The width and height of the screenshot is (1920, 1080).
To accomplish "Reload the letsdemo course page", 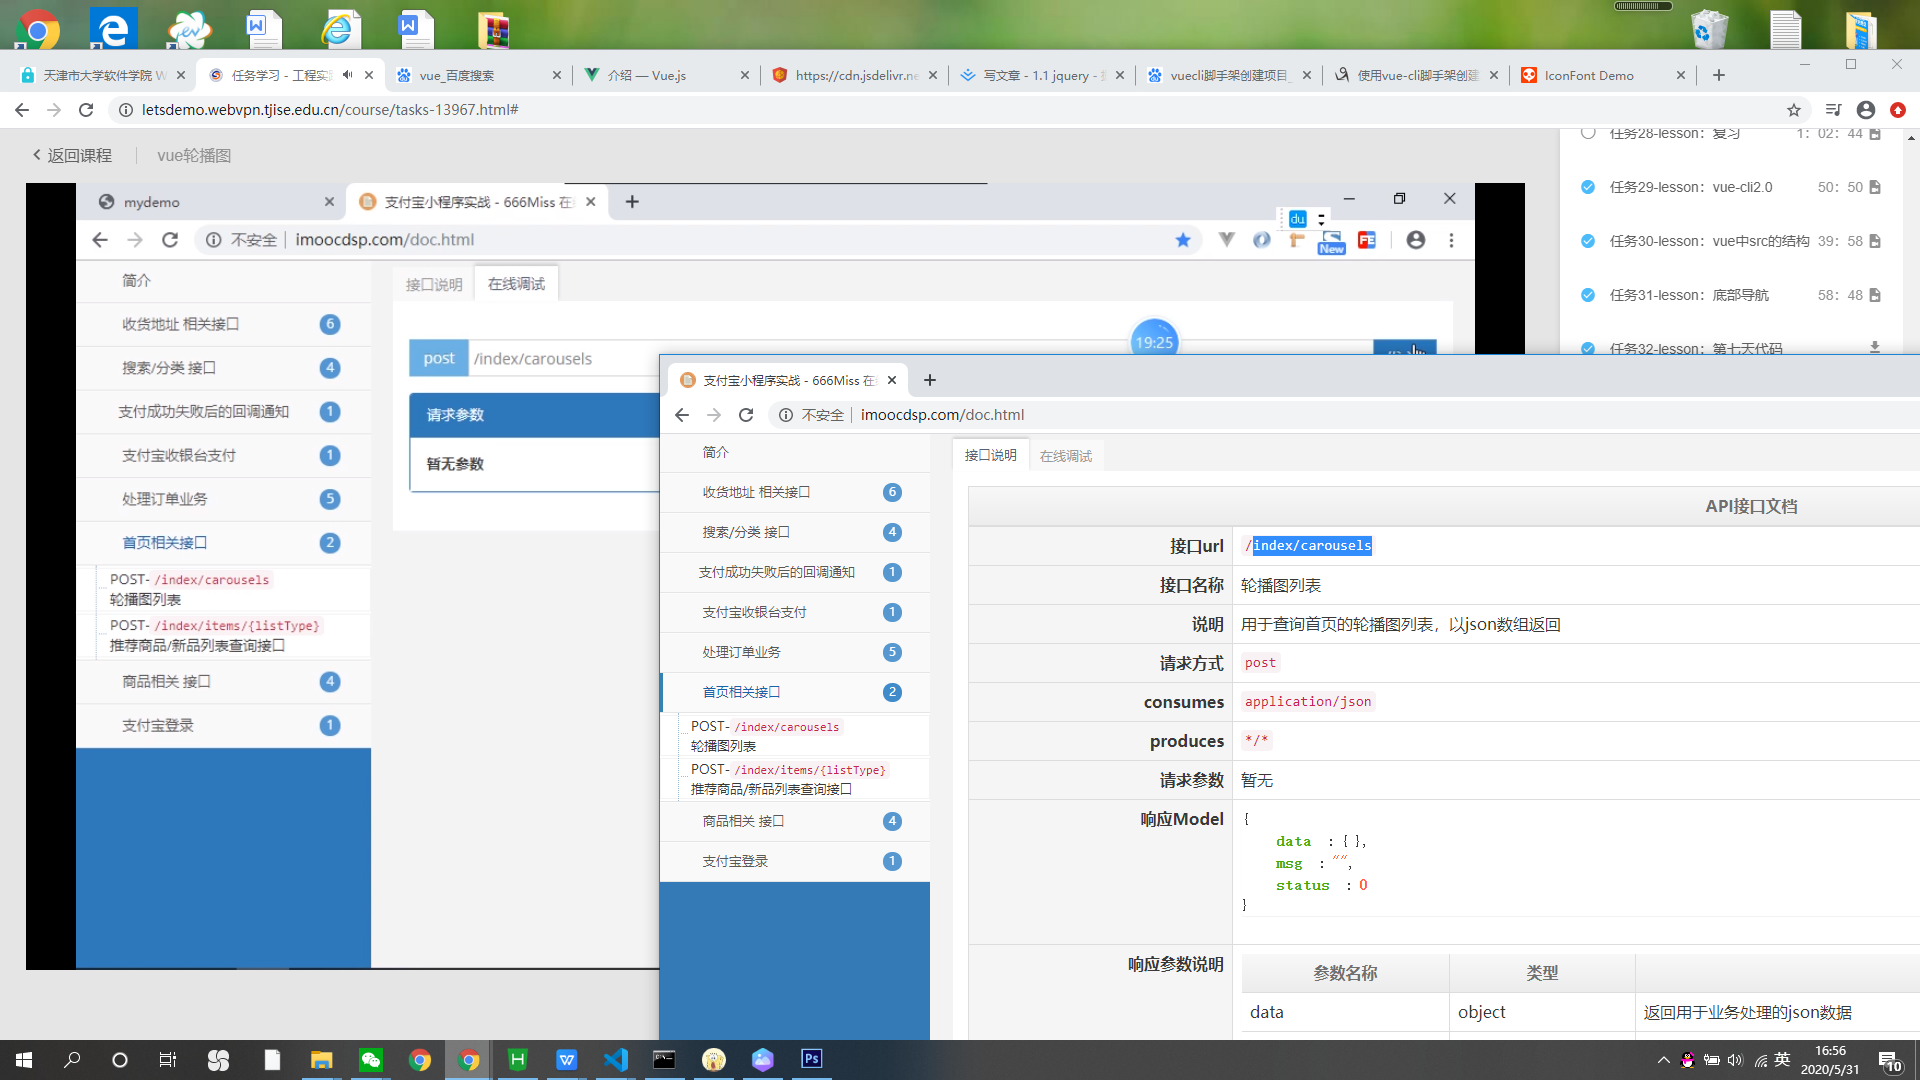I will (86, 110).
